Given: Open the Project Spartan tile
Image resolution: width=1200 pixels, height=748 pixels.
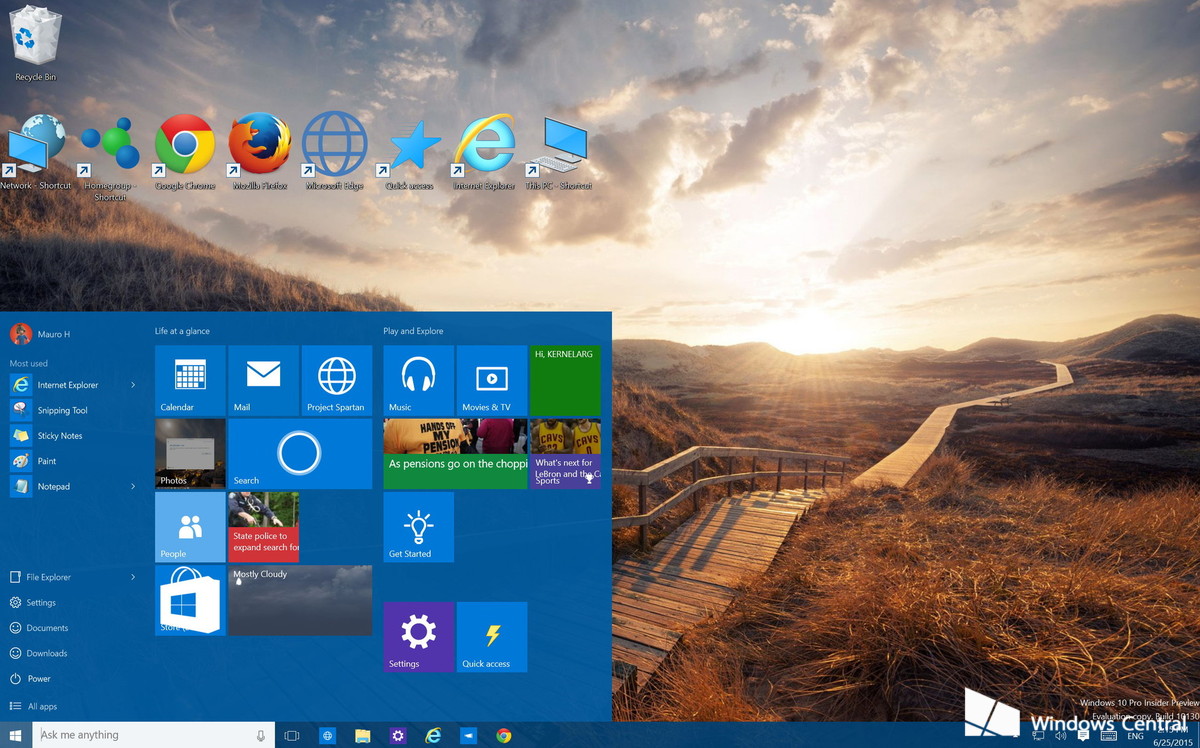Looking at the screenshot, I should (337, 380).
